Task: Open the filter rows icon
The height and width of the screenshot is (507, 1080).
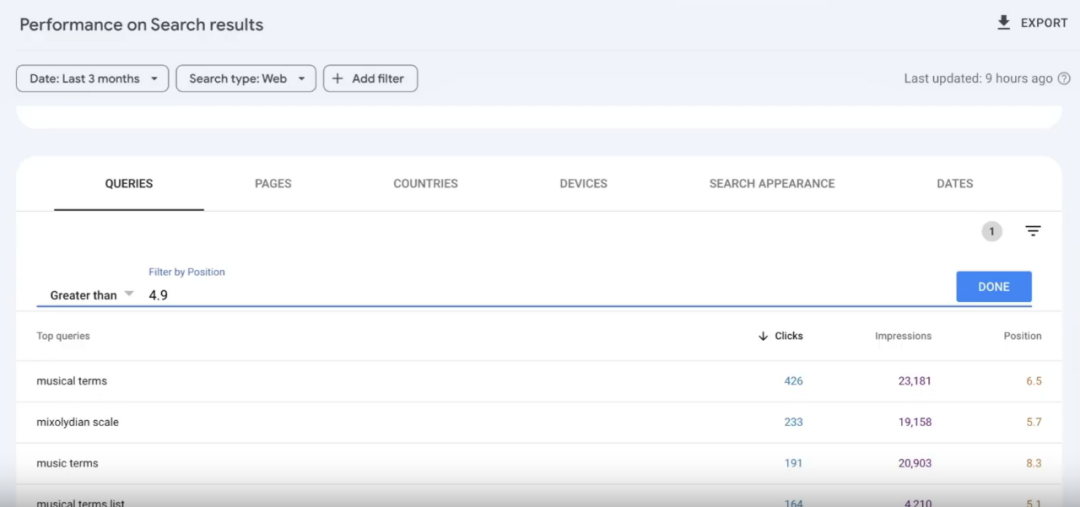Action: pyautogui.click(x=1033, y=231)
